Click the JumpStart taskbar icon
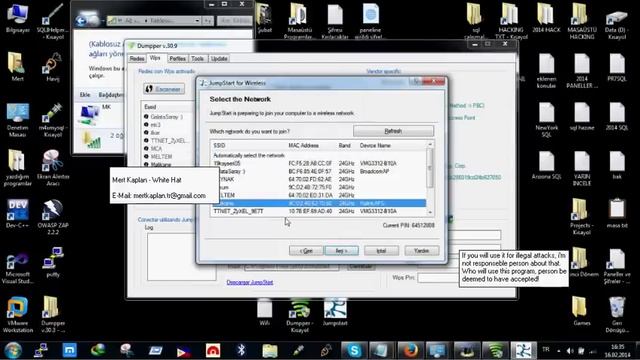Viewport: 640px width, 360px height. (x=523, y=350)
